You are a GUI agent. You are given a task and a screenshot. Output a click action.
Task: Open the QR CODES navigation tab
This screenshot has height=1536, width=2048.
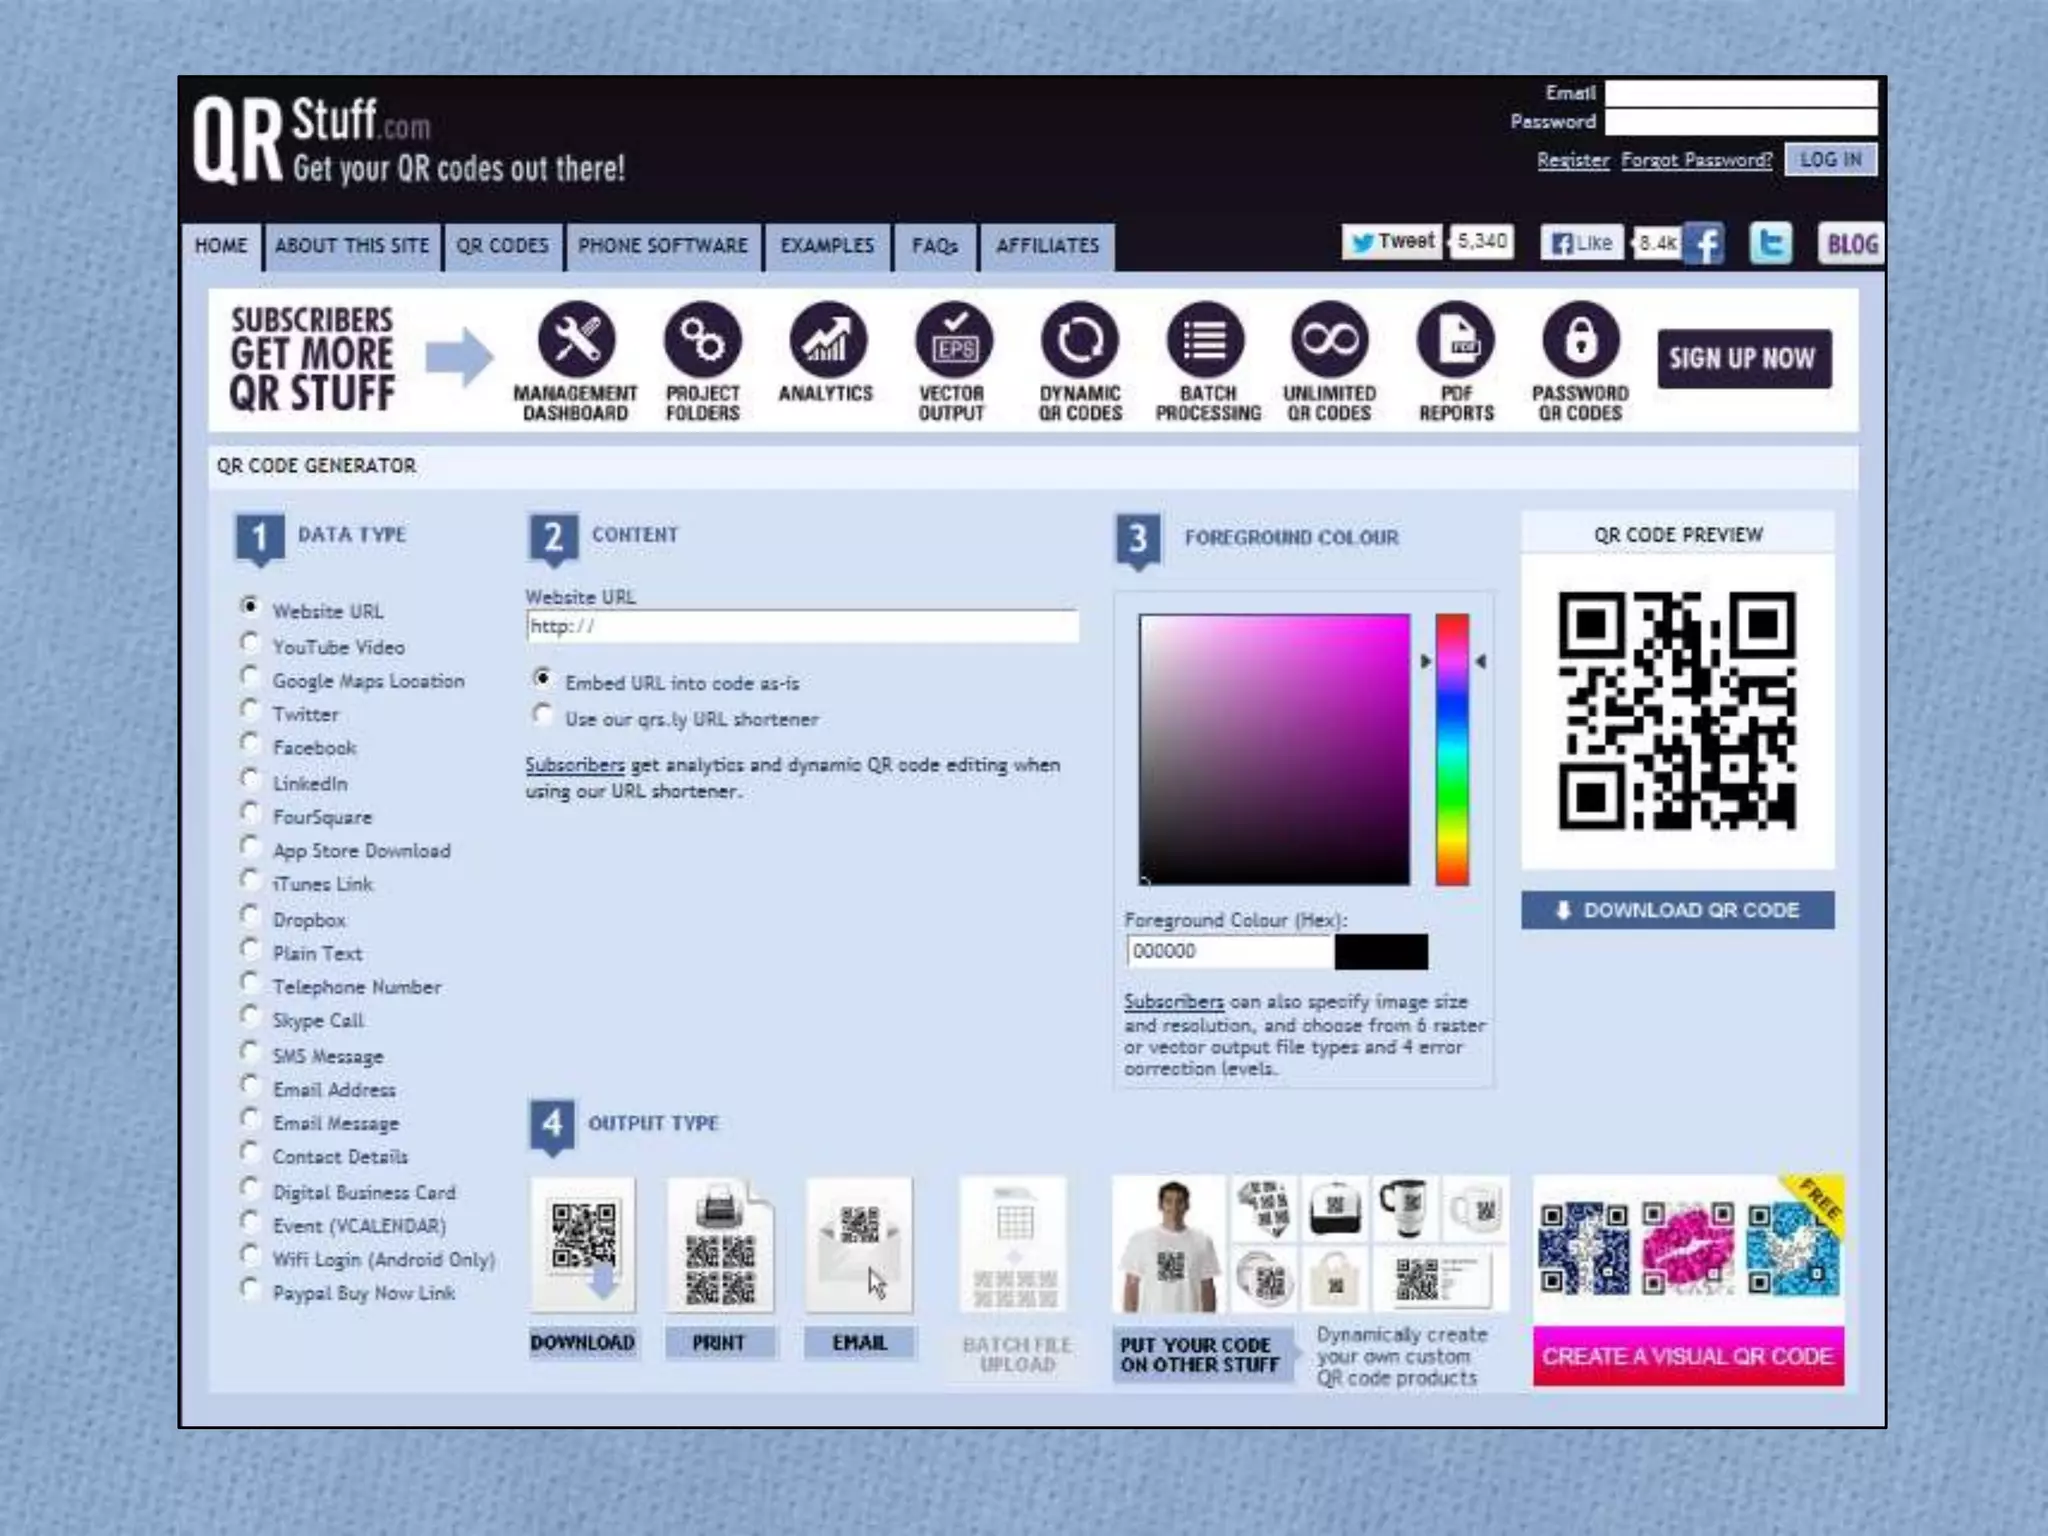click(x=502, y=246)
